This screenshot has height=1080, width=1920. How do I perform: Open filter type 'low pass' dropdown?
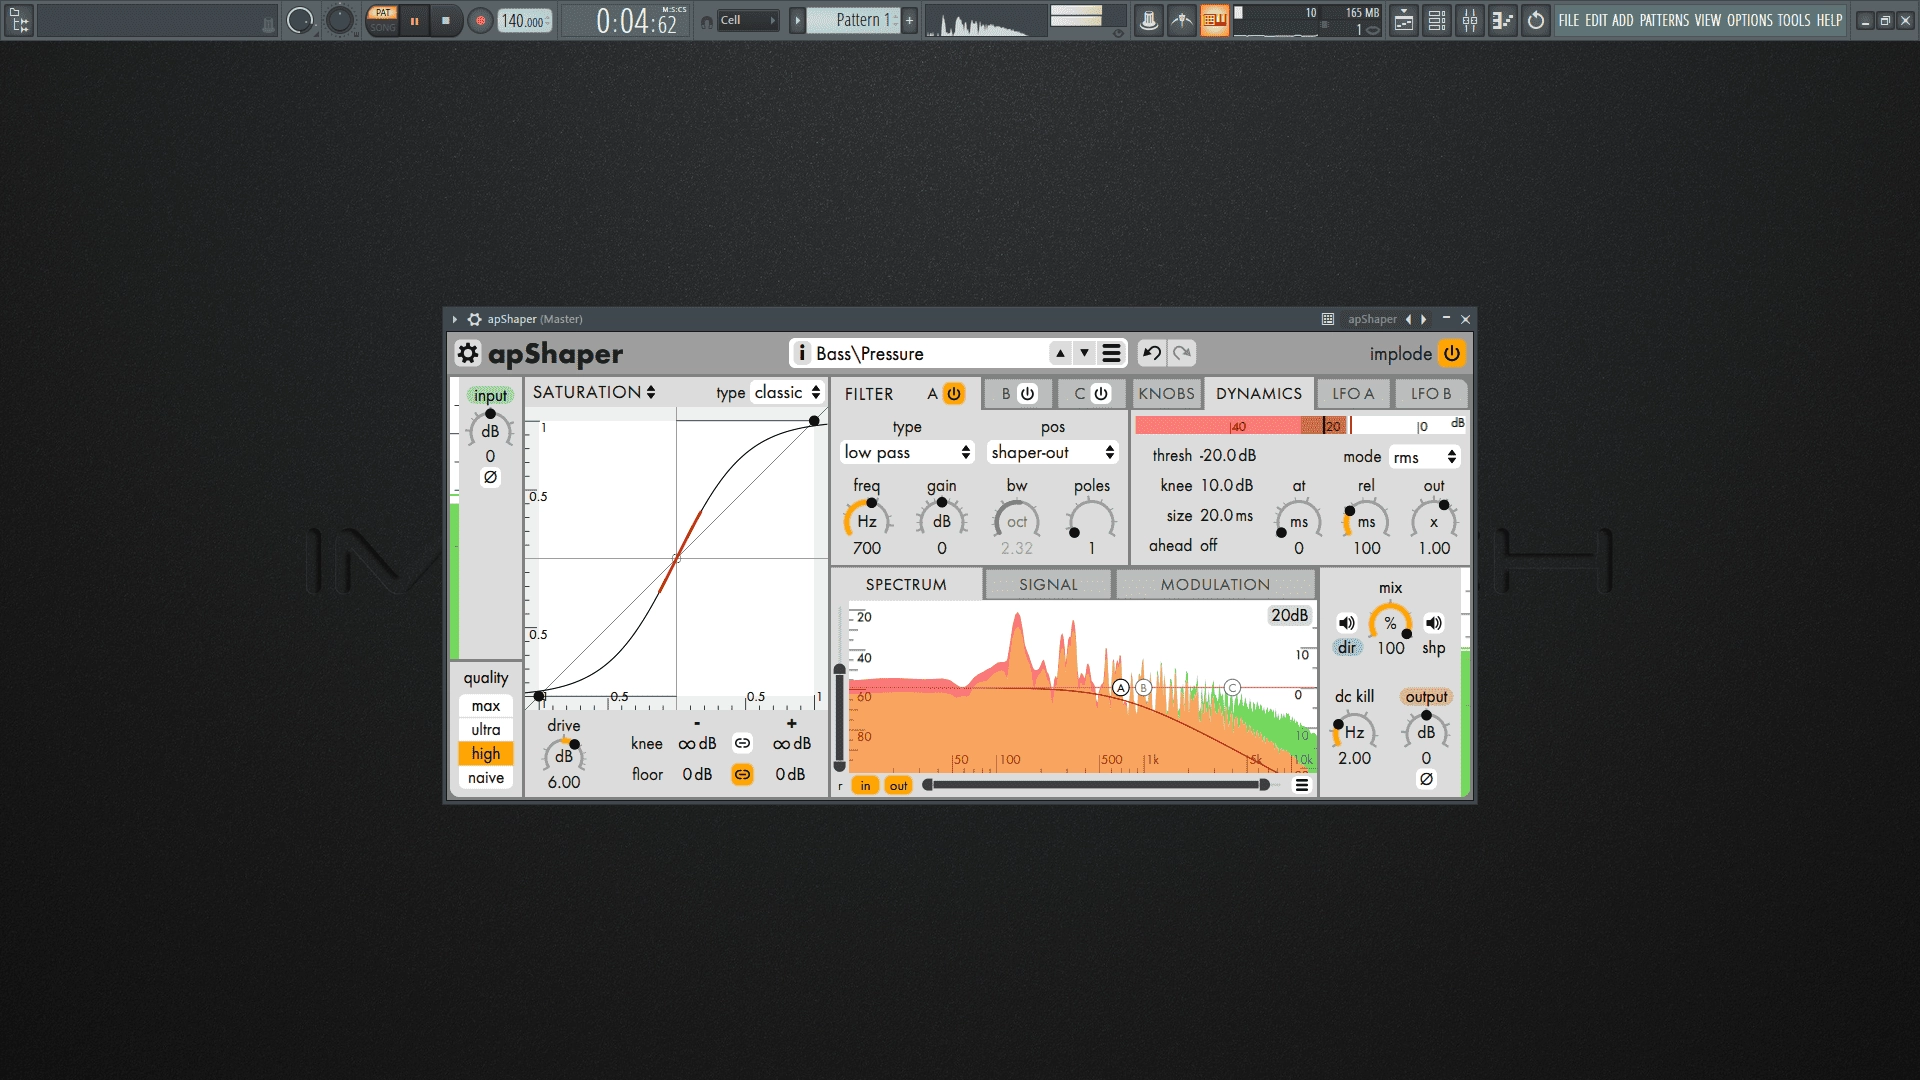[907, 452]
